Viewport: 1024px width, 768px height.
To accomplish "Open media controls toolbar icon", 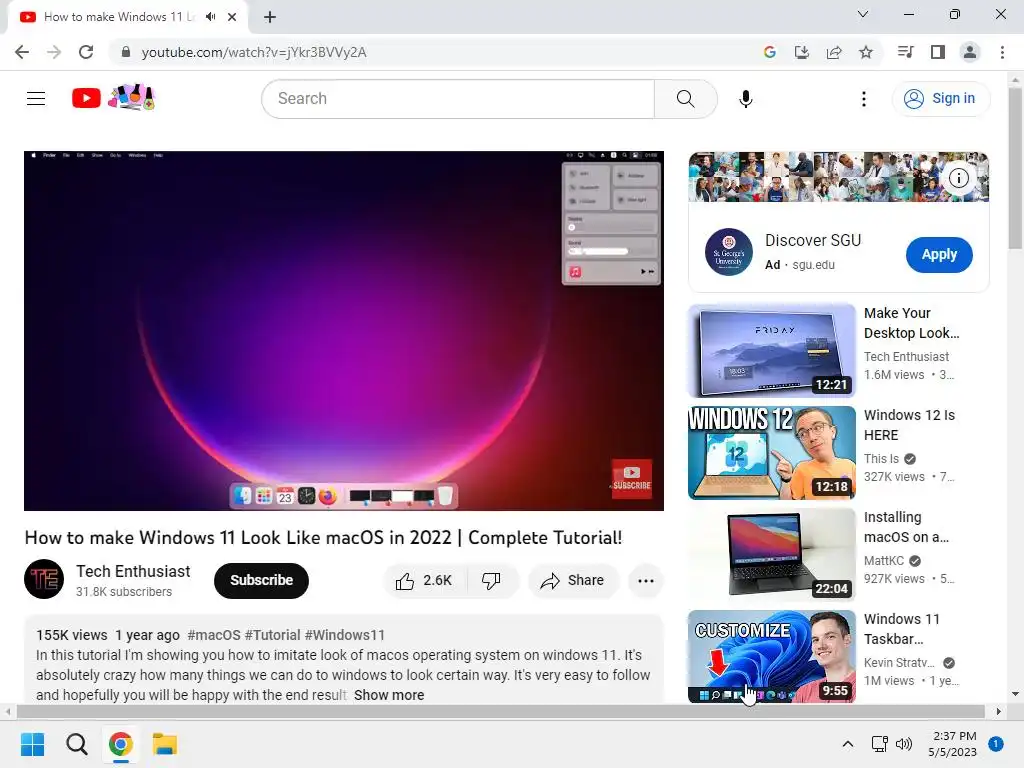I will pos(905,52).
